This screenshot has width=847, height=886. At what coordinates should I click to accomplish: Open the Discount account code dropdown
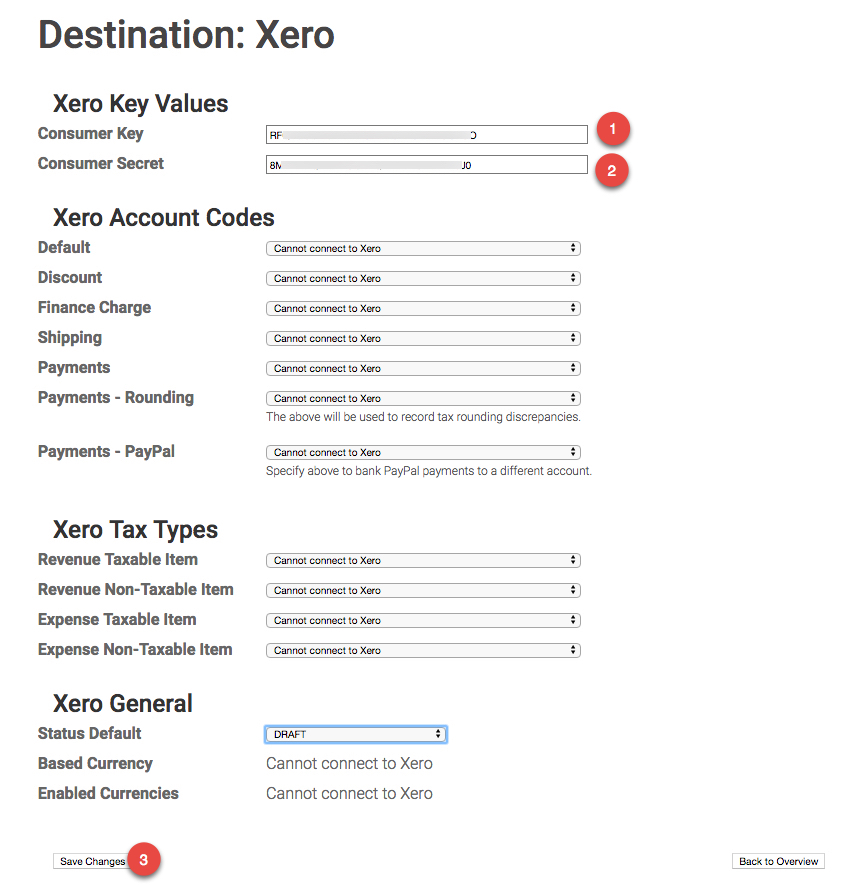423,278
